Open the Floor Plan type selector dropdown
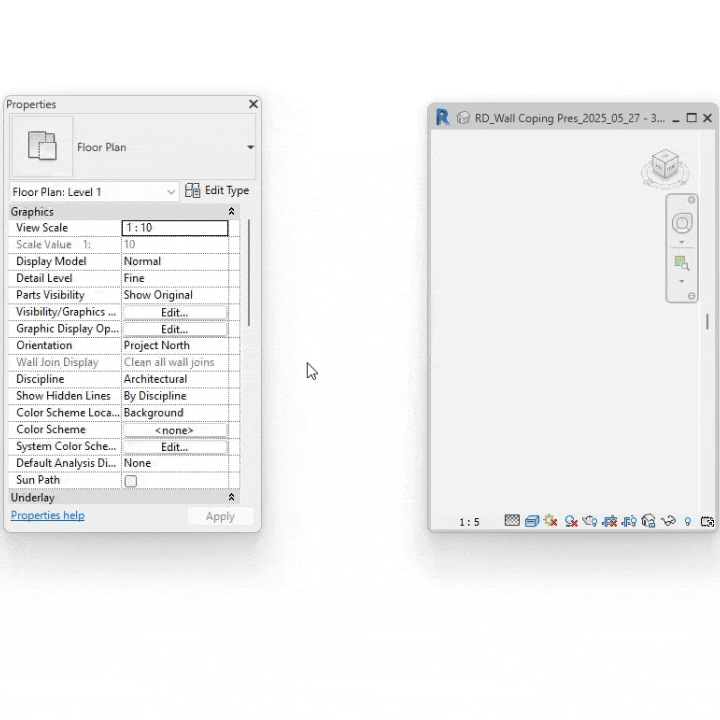 pos(250,147)
